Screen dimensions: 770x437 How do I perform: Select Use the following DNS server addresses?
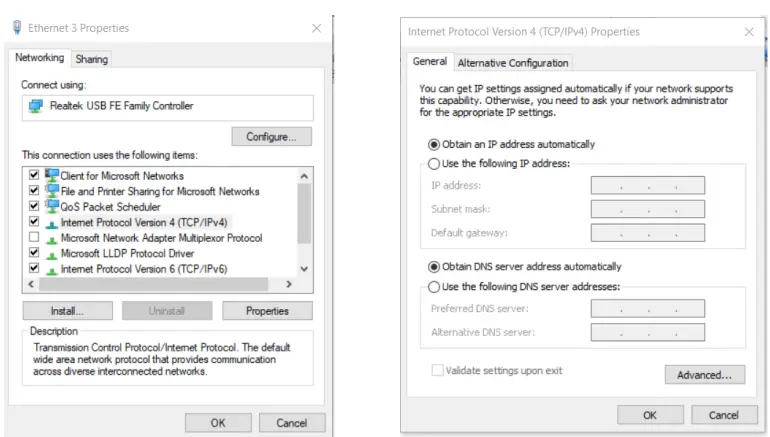point(434,287)
